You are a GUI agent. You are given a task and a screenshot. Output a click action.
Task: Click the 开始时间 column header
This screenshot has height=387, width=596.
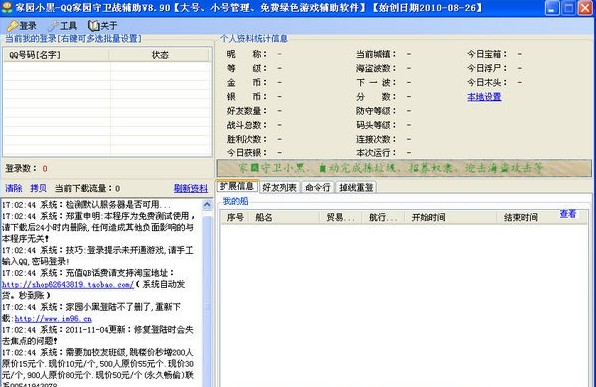(x=450, y=217)
